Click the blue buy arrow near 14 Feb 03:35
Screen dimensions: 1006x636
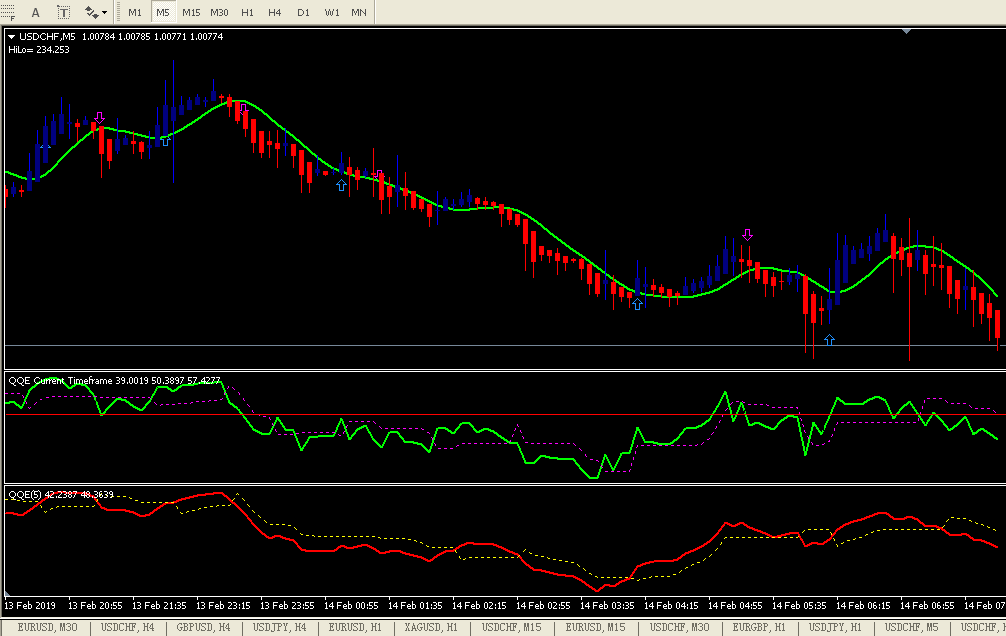tap(637, 304)
